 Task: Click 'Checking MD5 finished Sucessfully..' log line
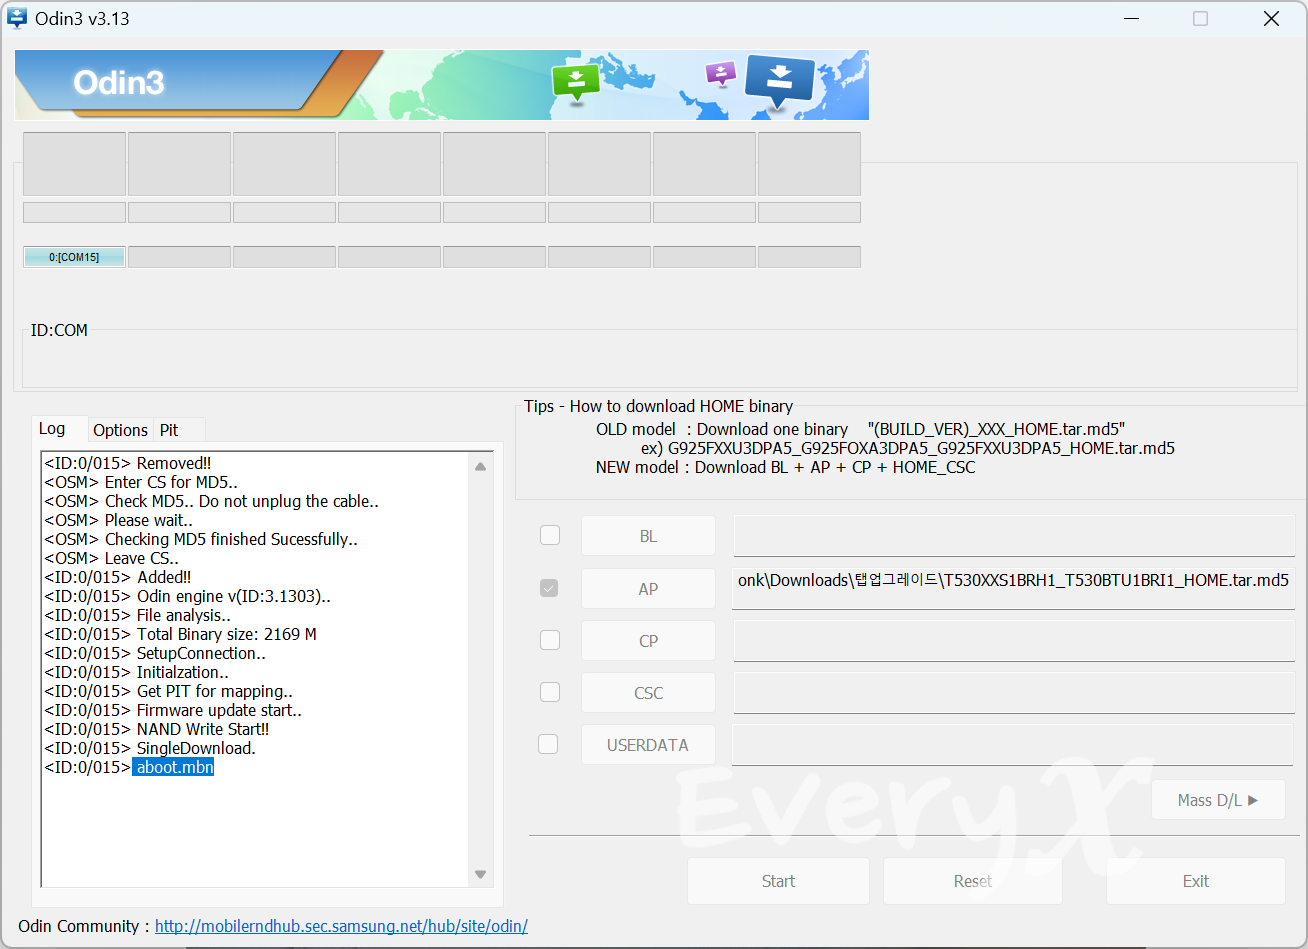[201, 539]
